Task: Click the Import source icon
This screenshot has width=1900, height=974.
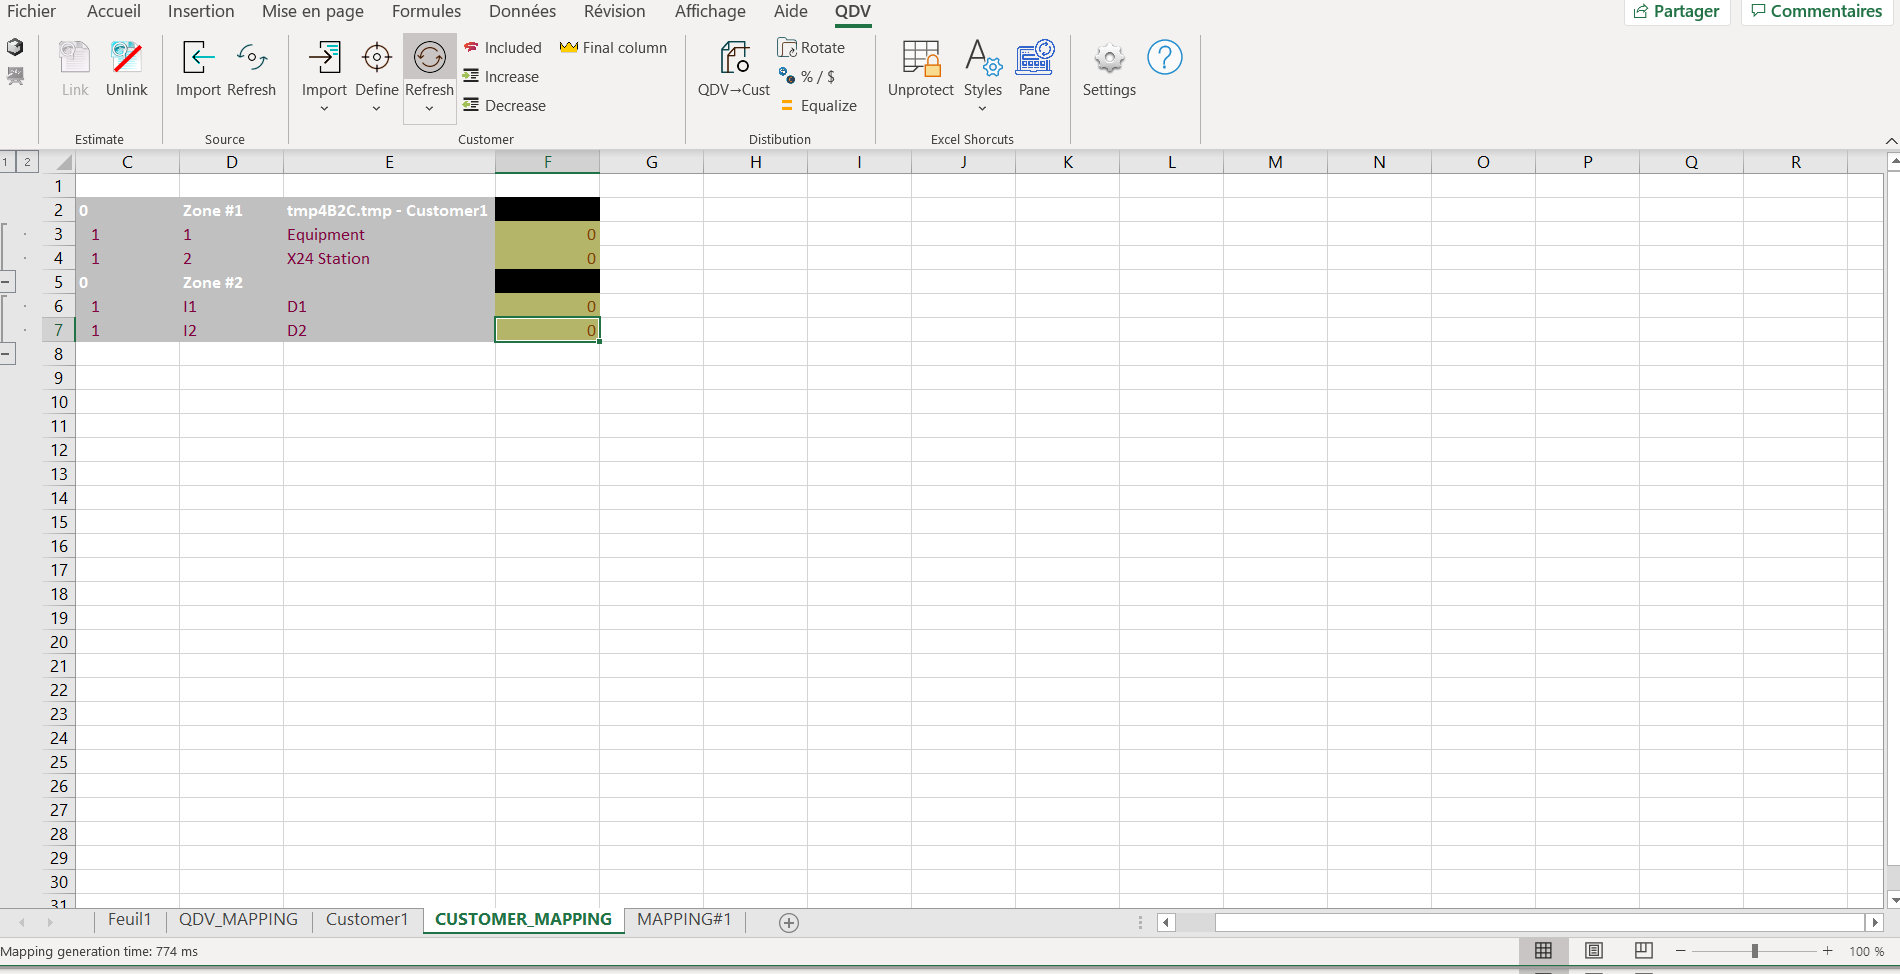Action: click(198, 58)
